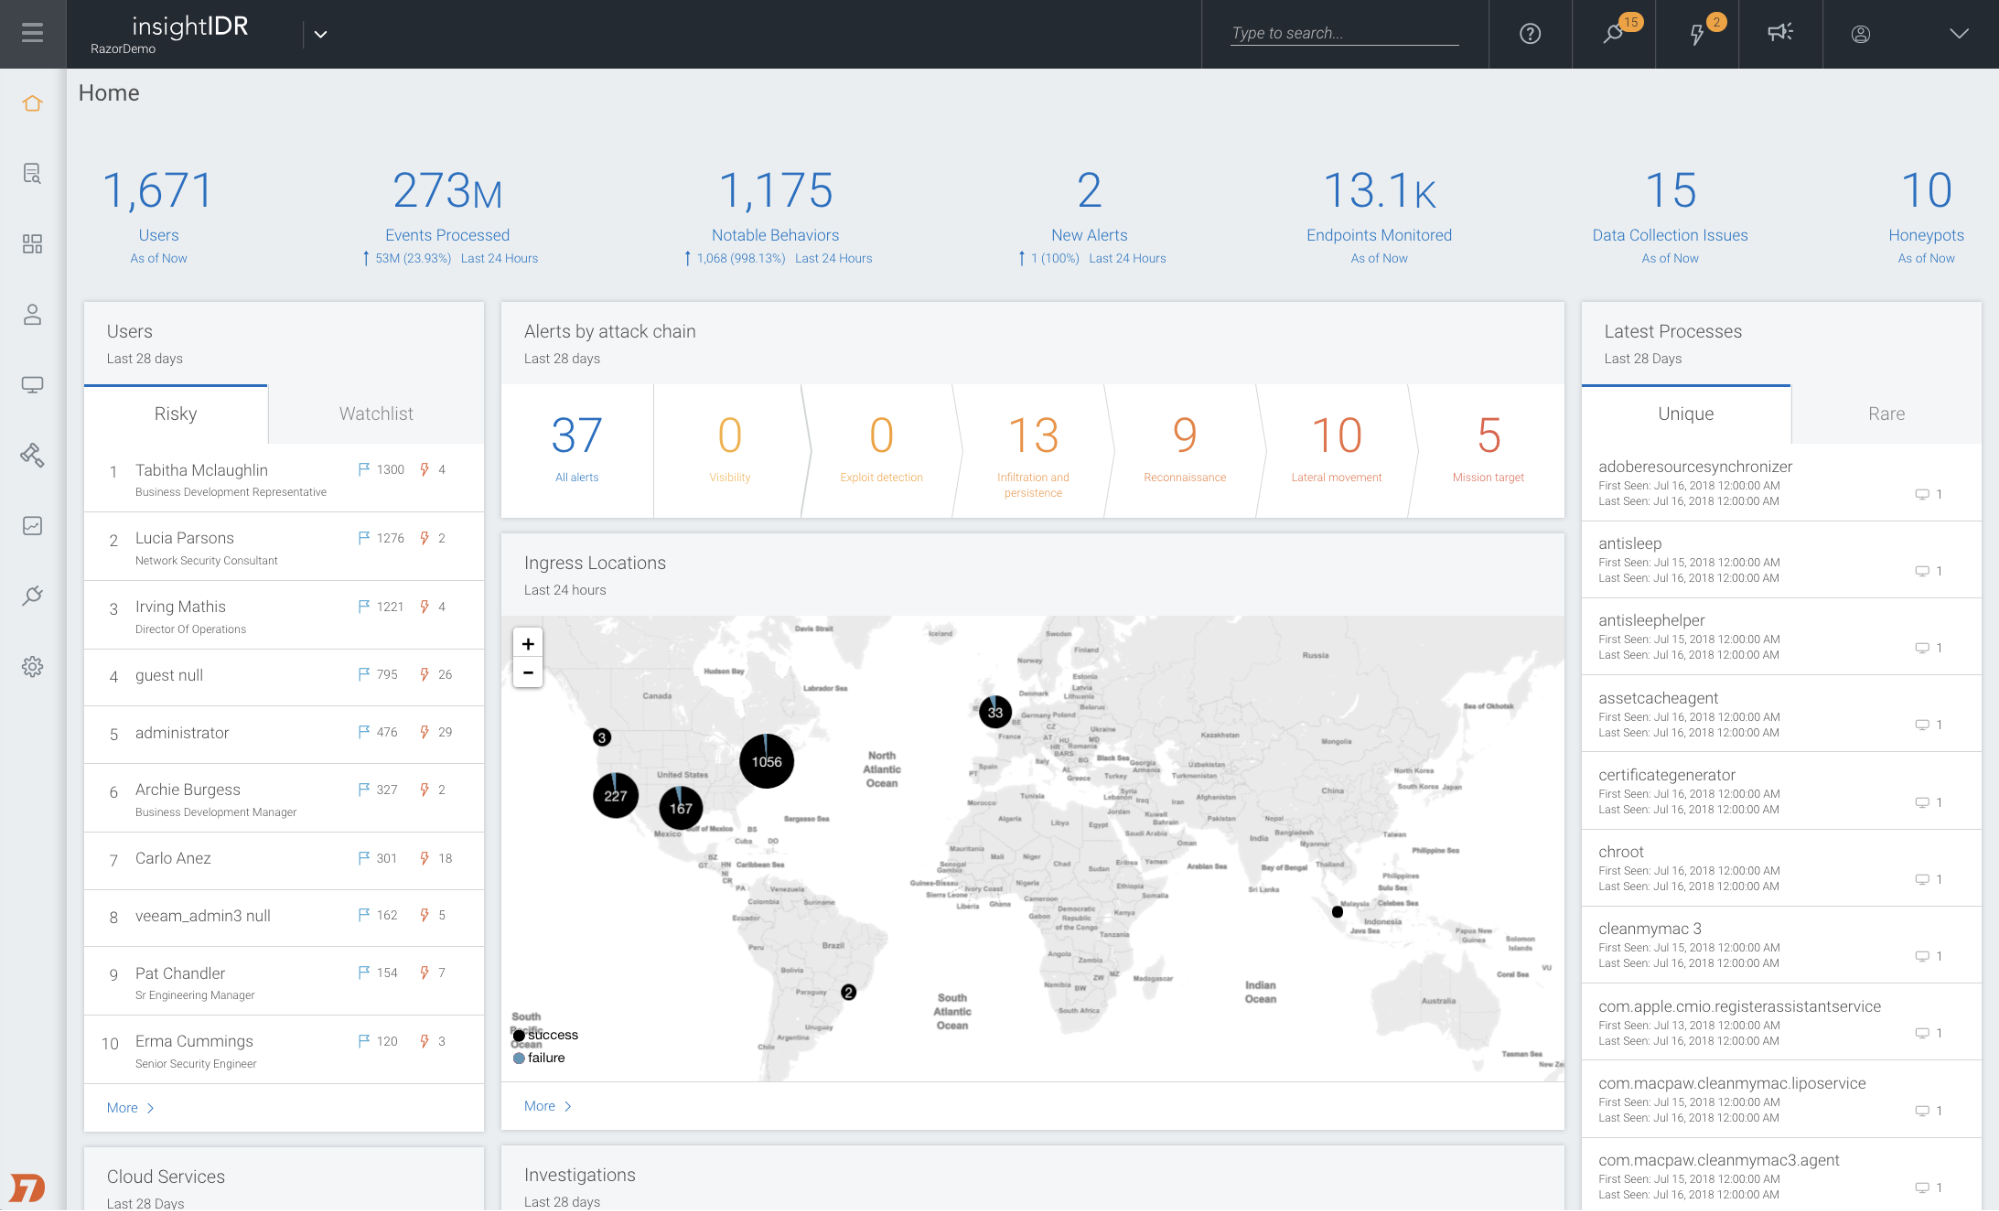Viewport: 1999px width, 1211px height.
Task: Click into the Type to search field
Action: (x=1343, y=33)
